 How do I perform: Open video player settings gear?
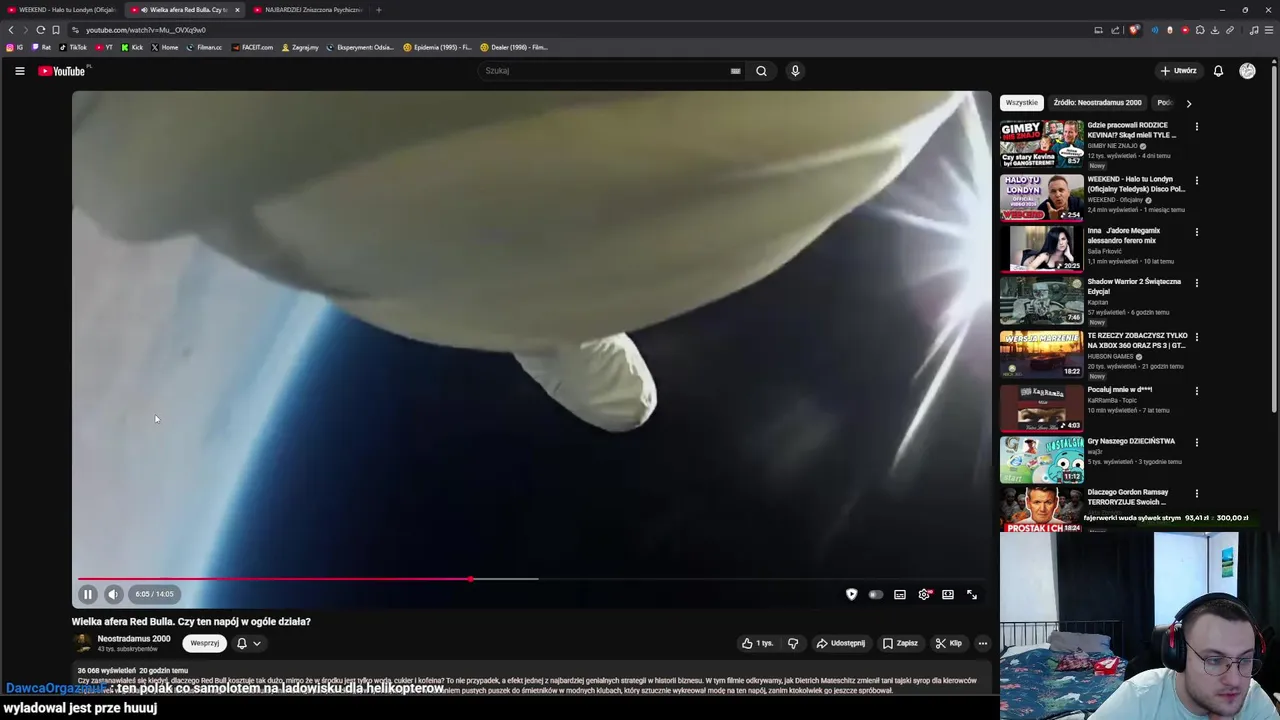[924, 594]
